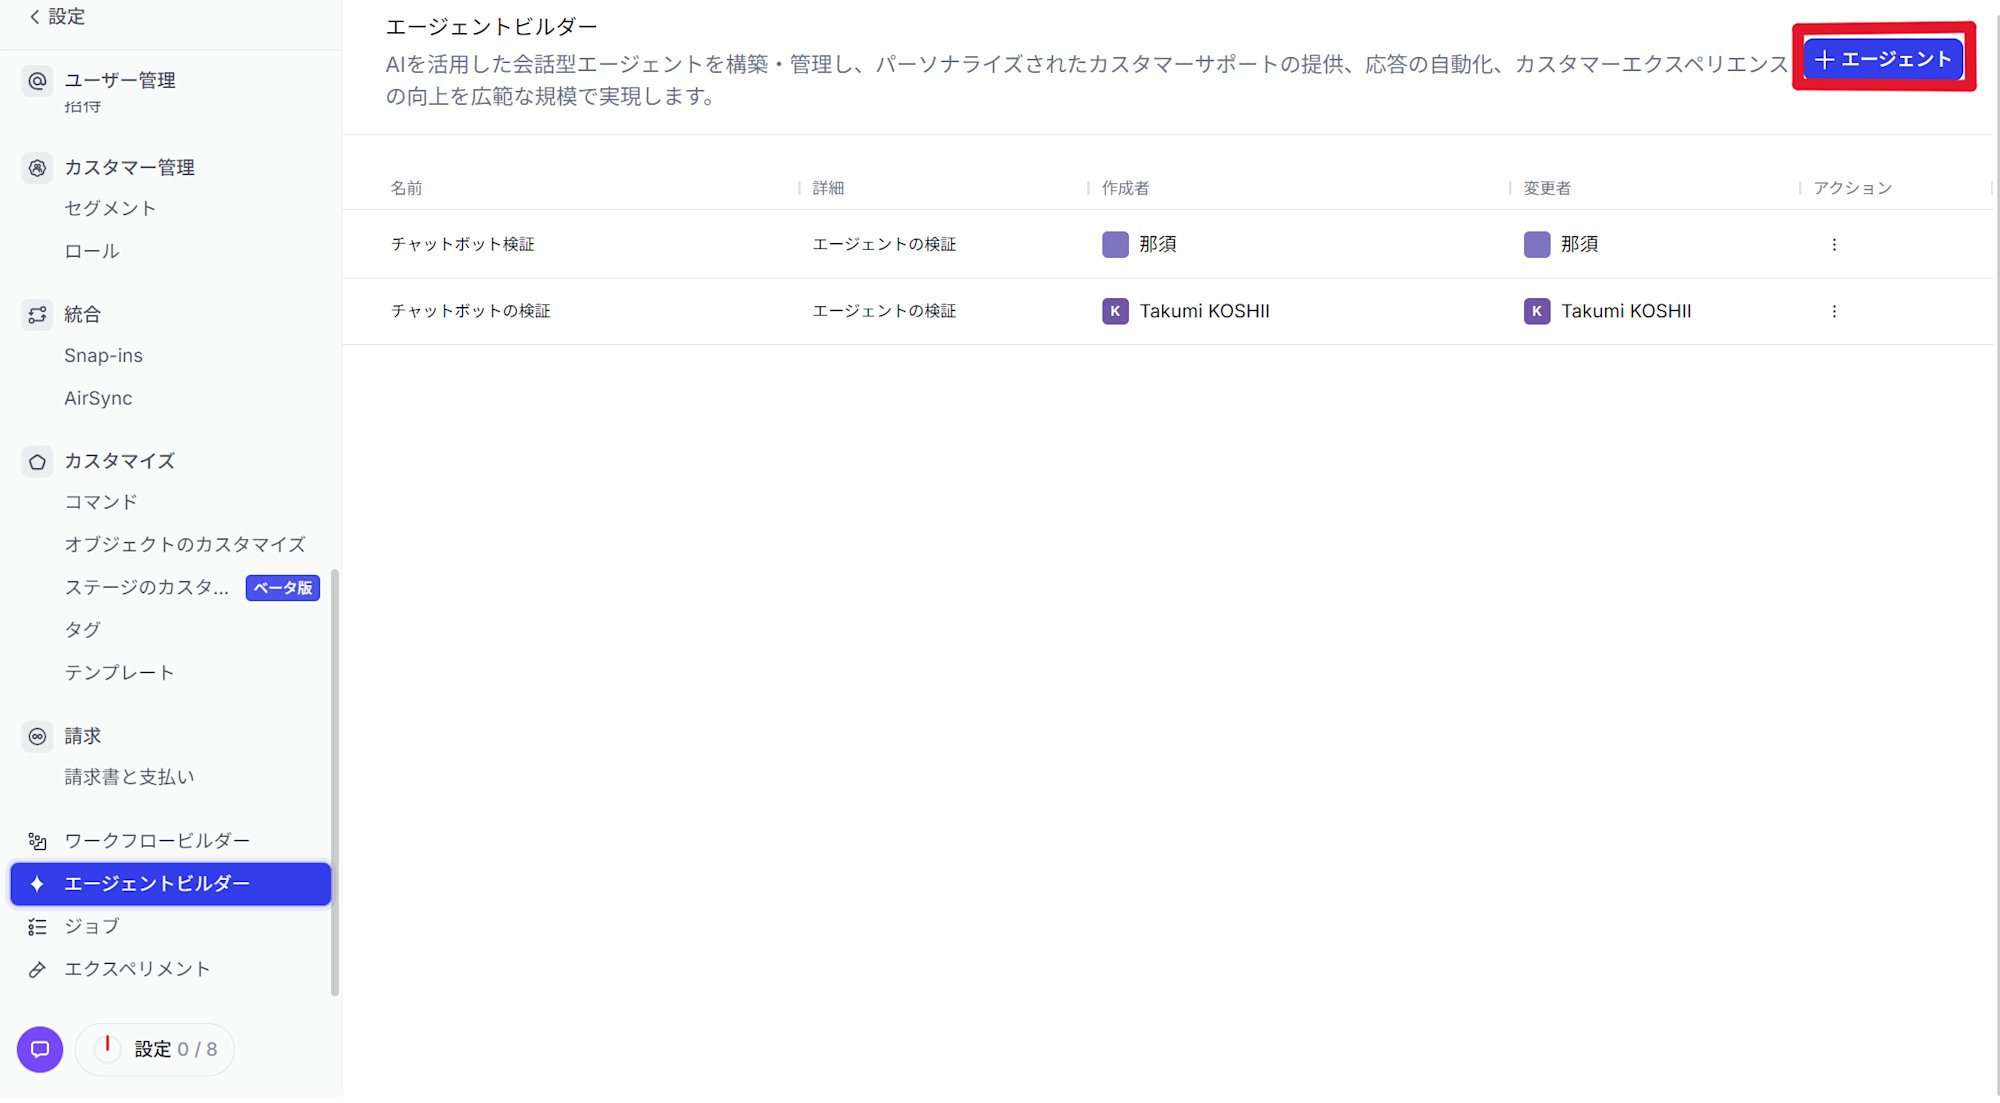Open actions menu for チャットボットの検証 row

tap(1835, 311)
